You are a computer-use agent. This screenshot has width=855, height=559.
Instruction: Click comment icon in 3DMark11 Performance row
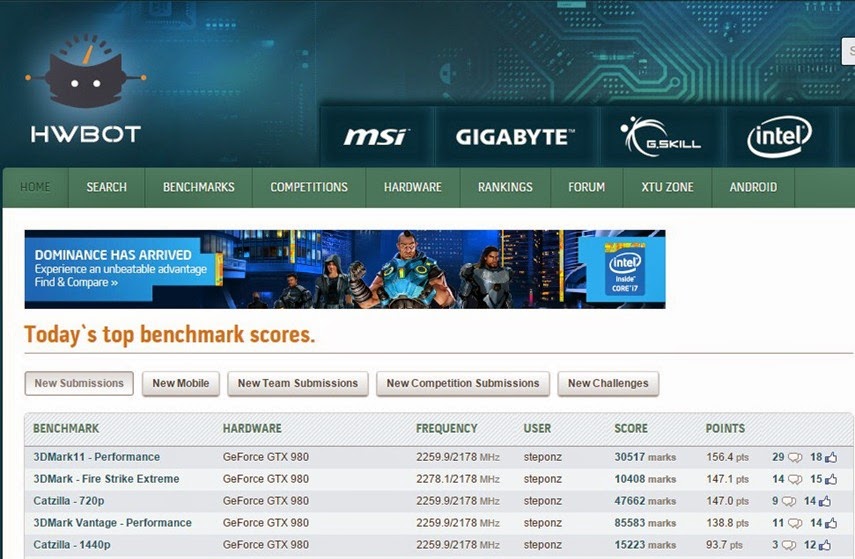[x=795, y=458]
